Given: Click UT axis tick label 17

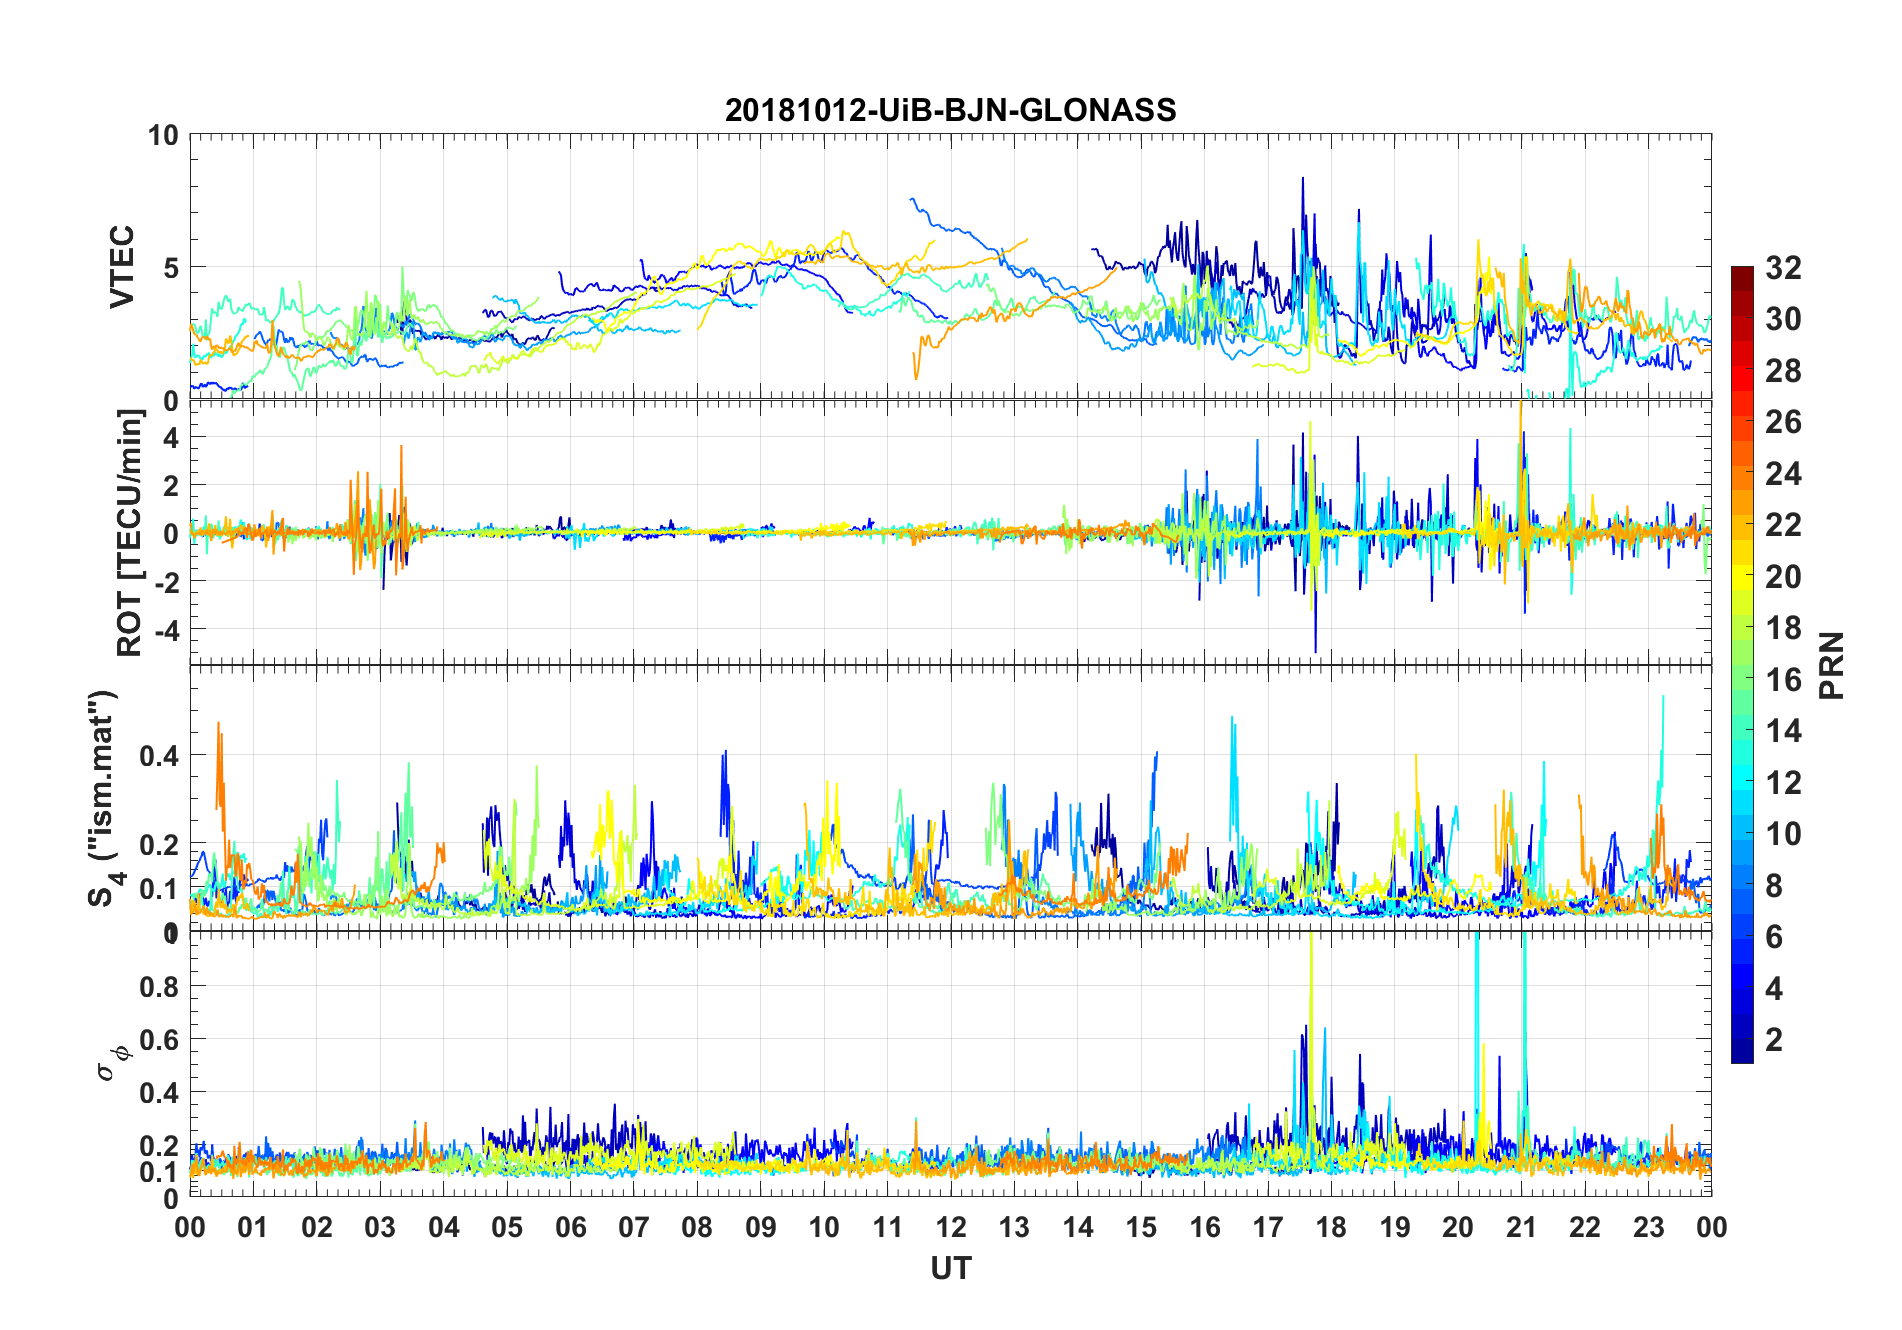Looking at the screenshot, I should (x=1268, y=1227).
